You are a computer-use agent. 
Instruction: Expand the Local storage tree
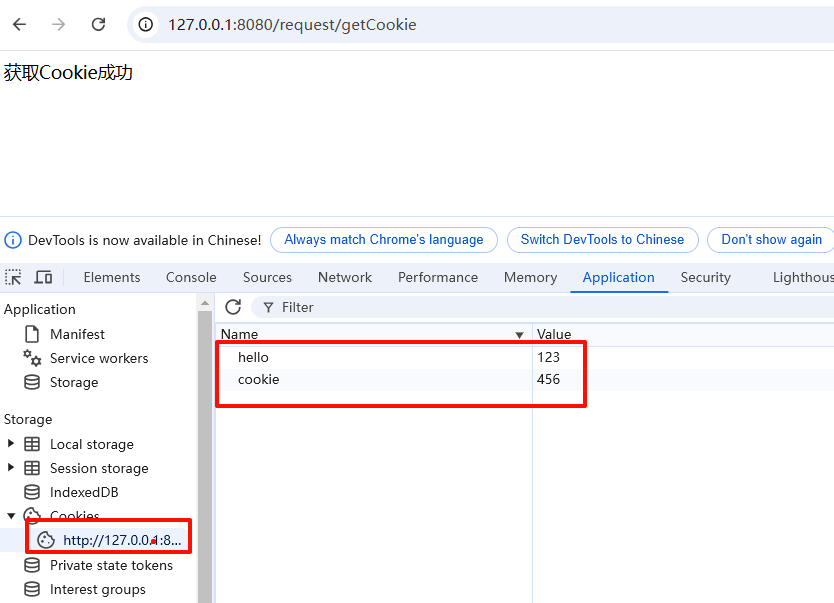(x=11, y=443)
